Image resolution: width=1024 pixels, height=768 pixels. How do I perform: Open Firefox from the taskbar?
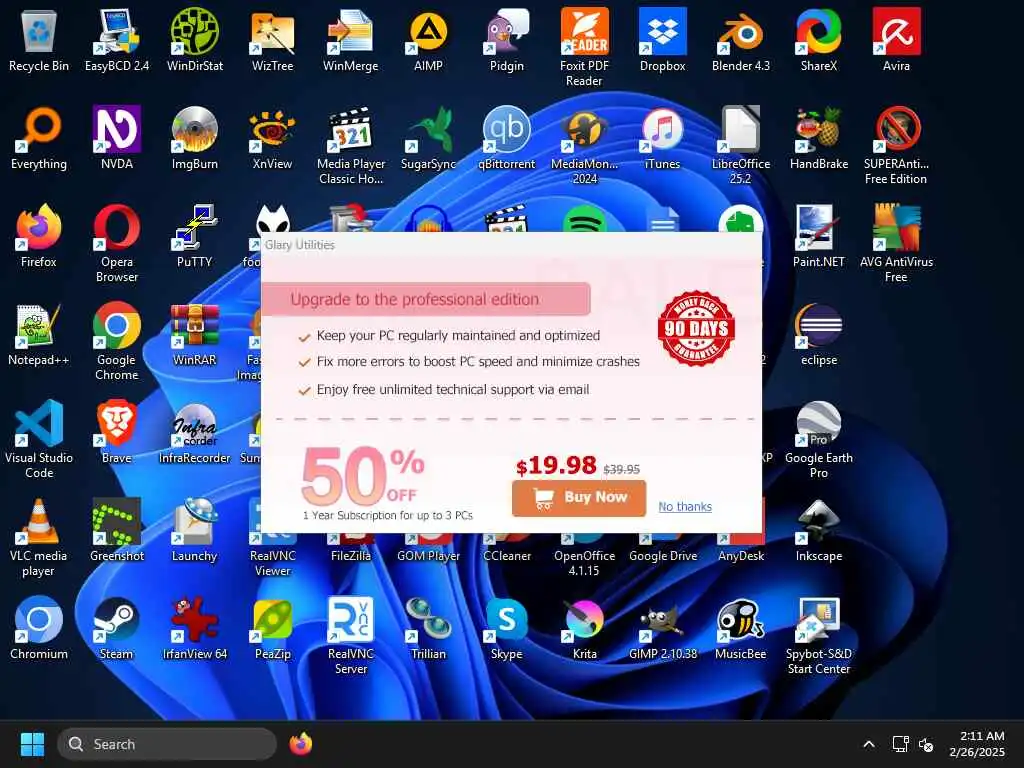click(x=300, y=744)
